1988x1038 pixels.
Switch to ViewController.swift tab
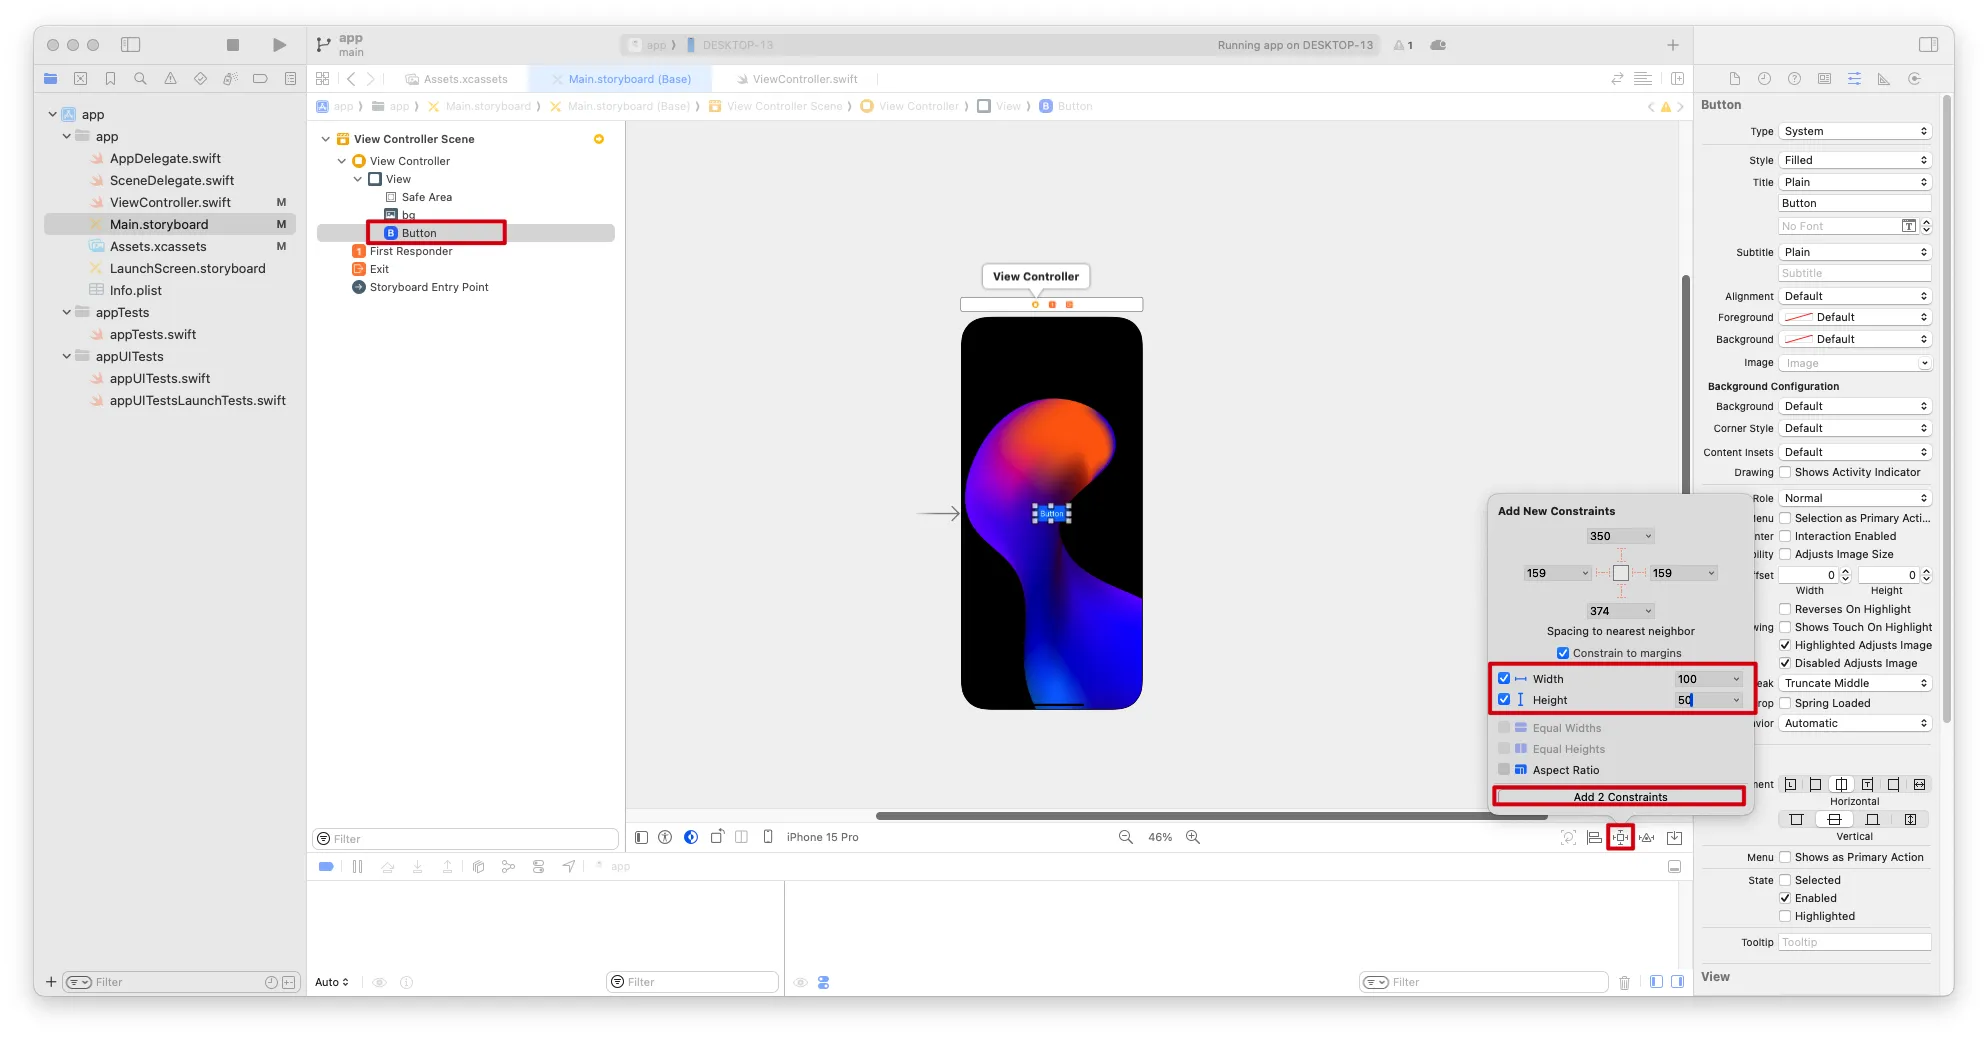pyautogui.click(x=804, y=79)
